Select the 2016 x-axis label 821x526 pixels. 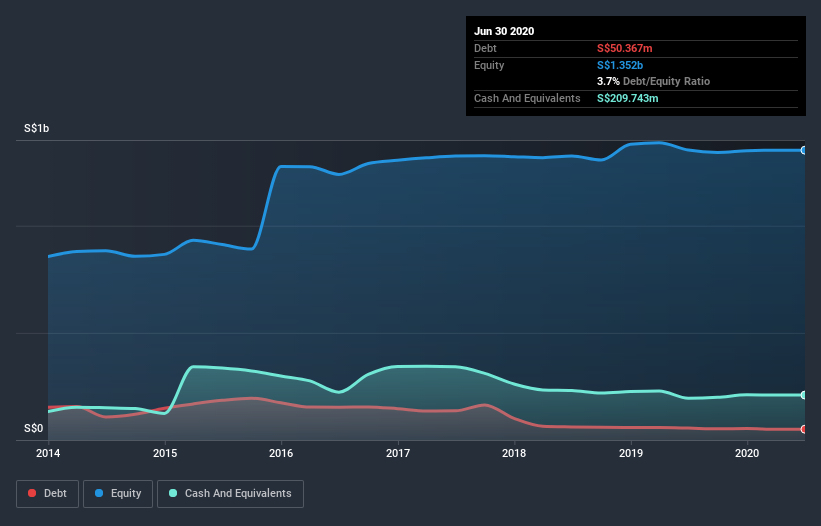281,453
